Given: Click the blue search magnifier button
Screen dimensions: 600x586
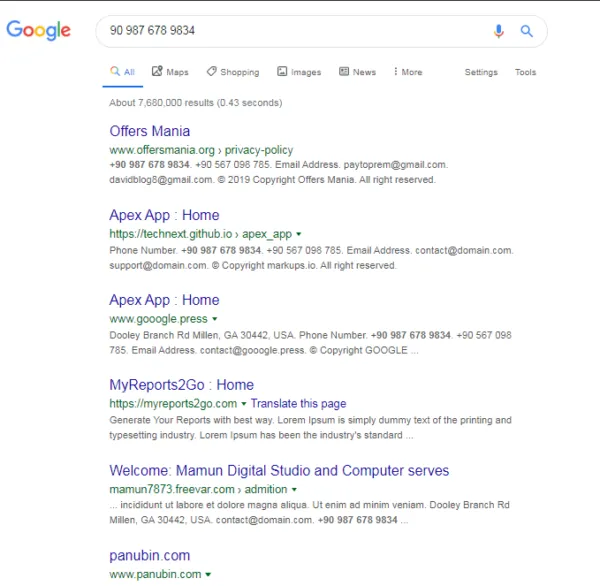Looking at the screenshot, I should coord(527,31).
